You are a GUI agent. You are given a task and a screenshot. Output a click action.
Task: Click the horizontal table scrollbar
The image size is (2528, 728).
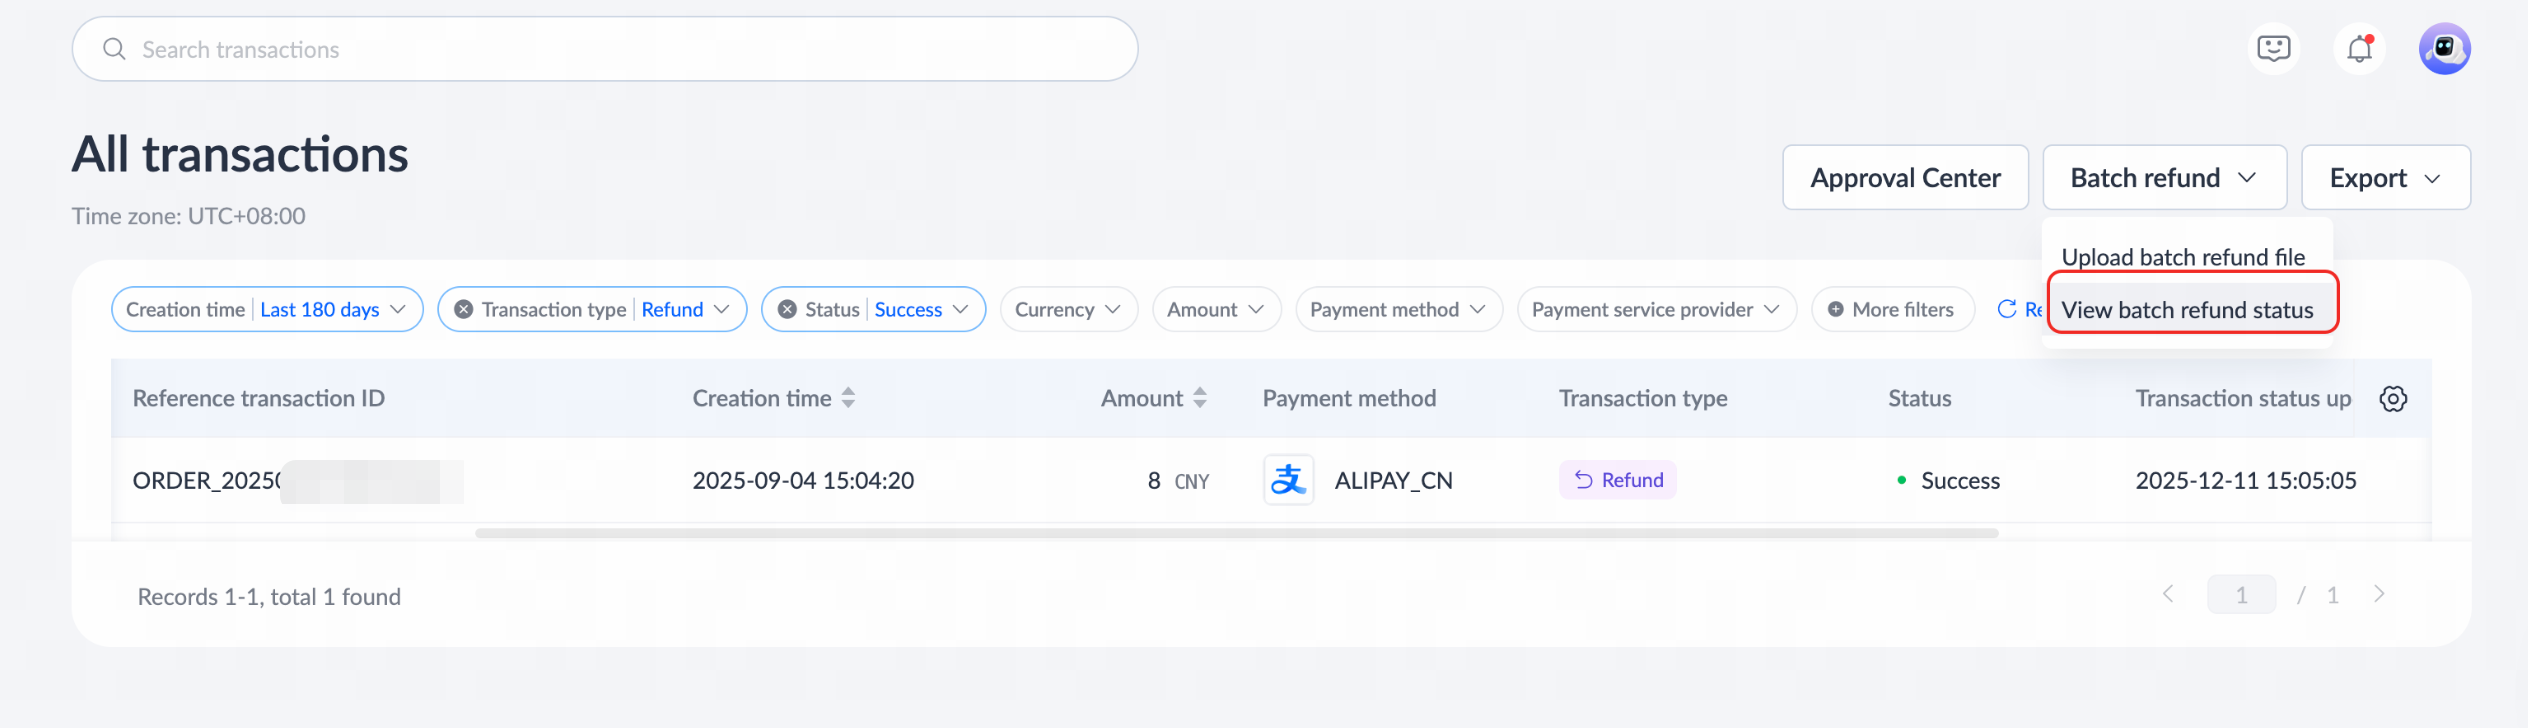[1237, 533]
